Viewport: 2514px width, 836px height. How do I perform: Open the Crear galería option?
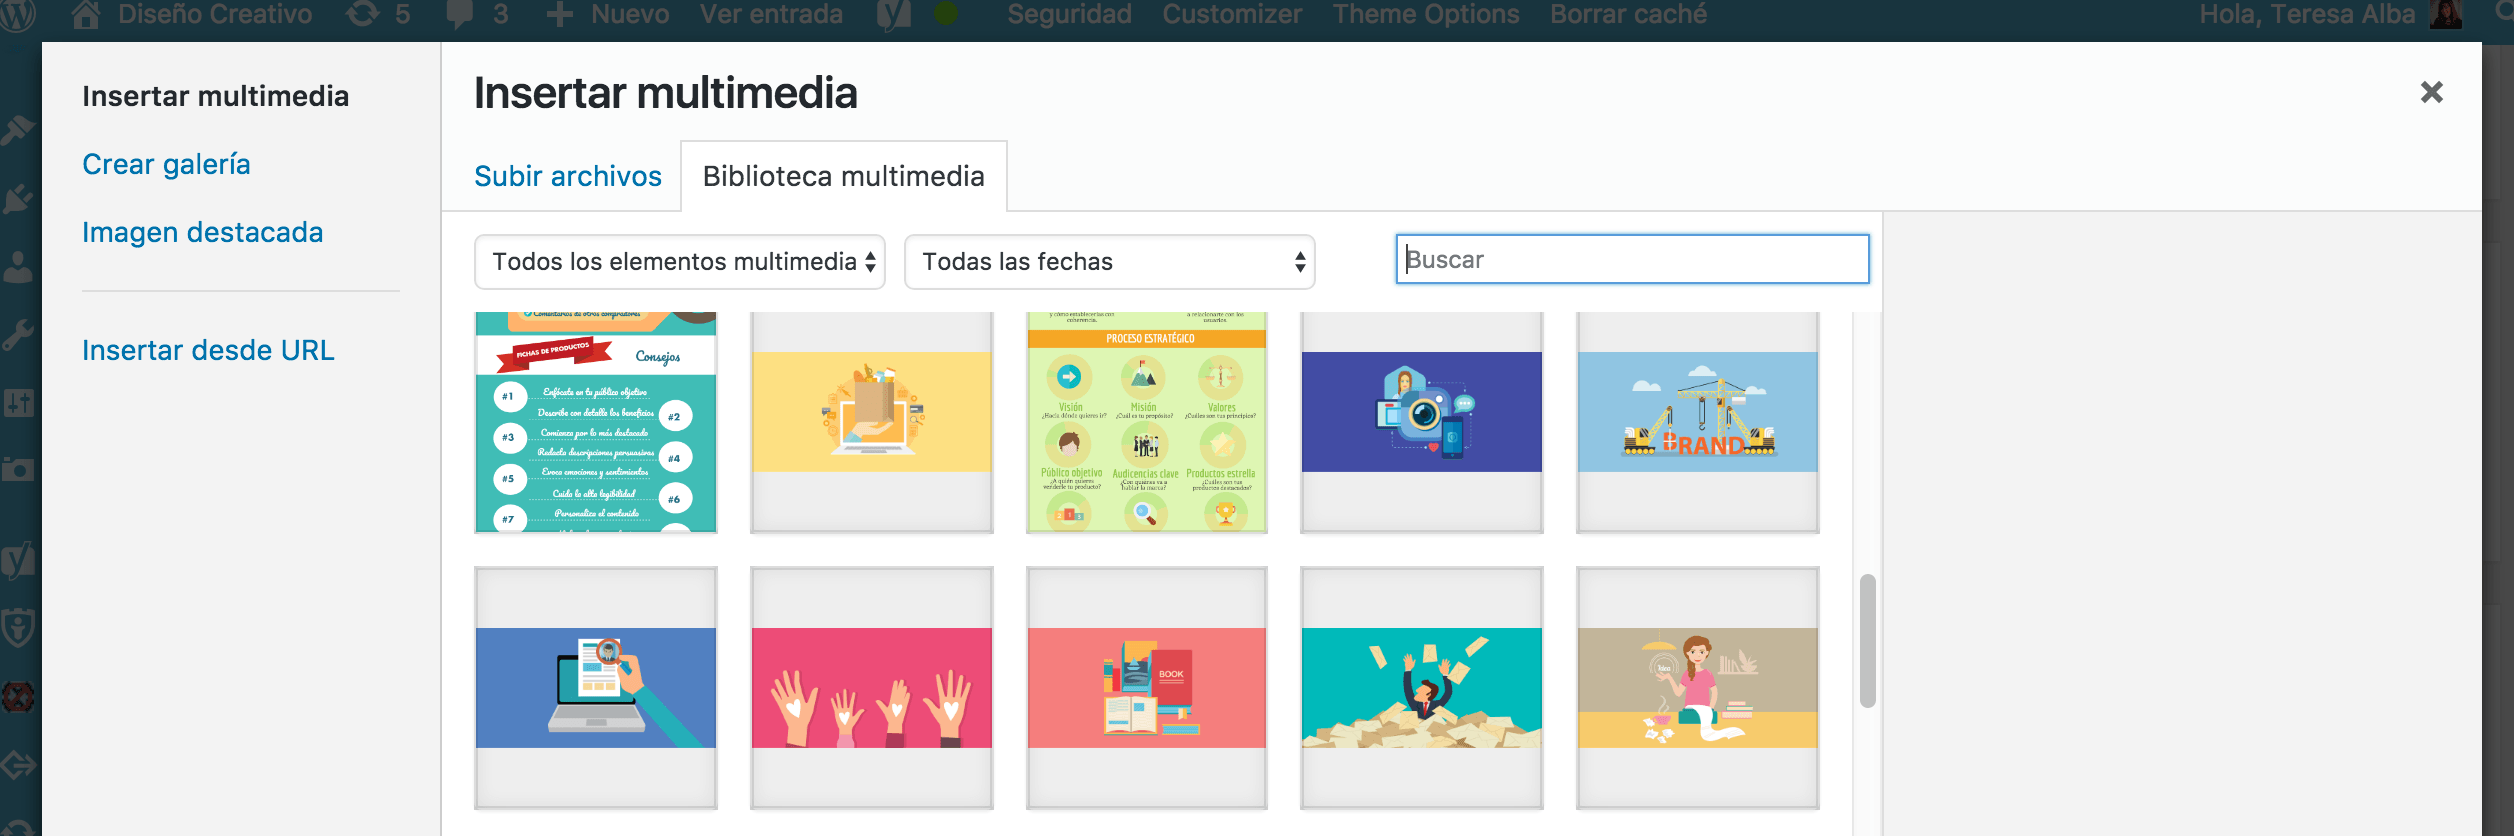[x=166, y=164]
